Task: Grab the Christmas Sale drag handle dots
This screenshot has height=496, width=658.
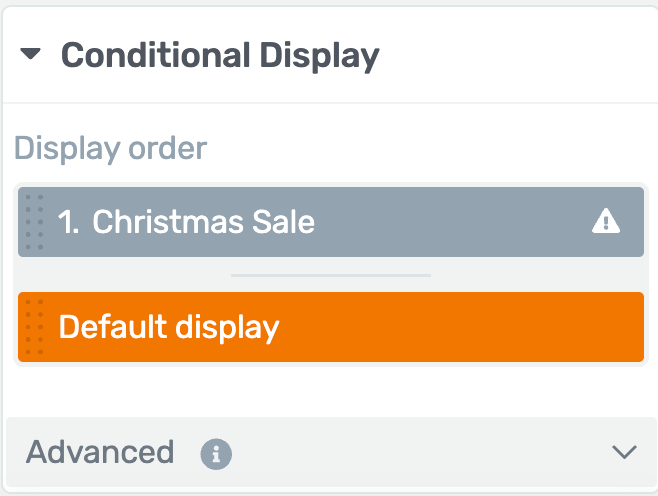Action: click(x=34, y=222)
